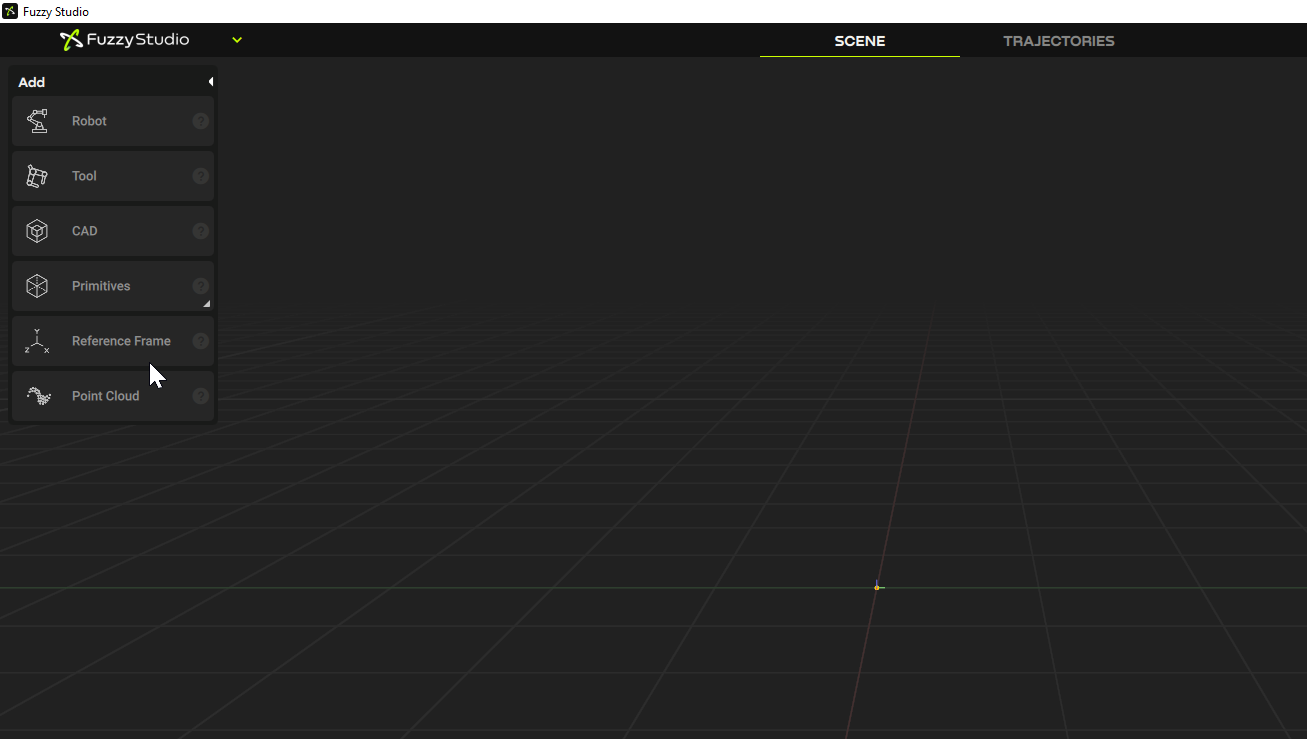Screen dimensions: 1307x739
Task: Collapse the Add panel
Action: coord(211,81)
